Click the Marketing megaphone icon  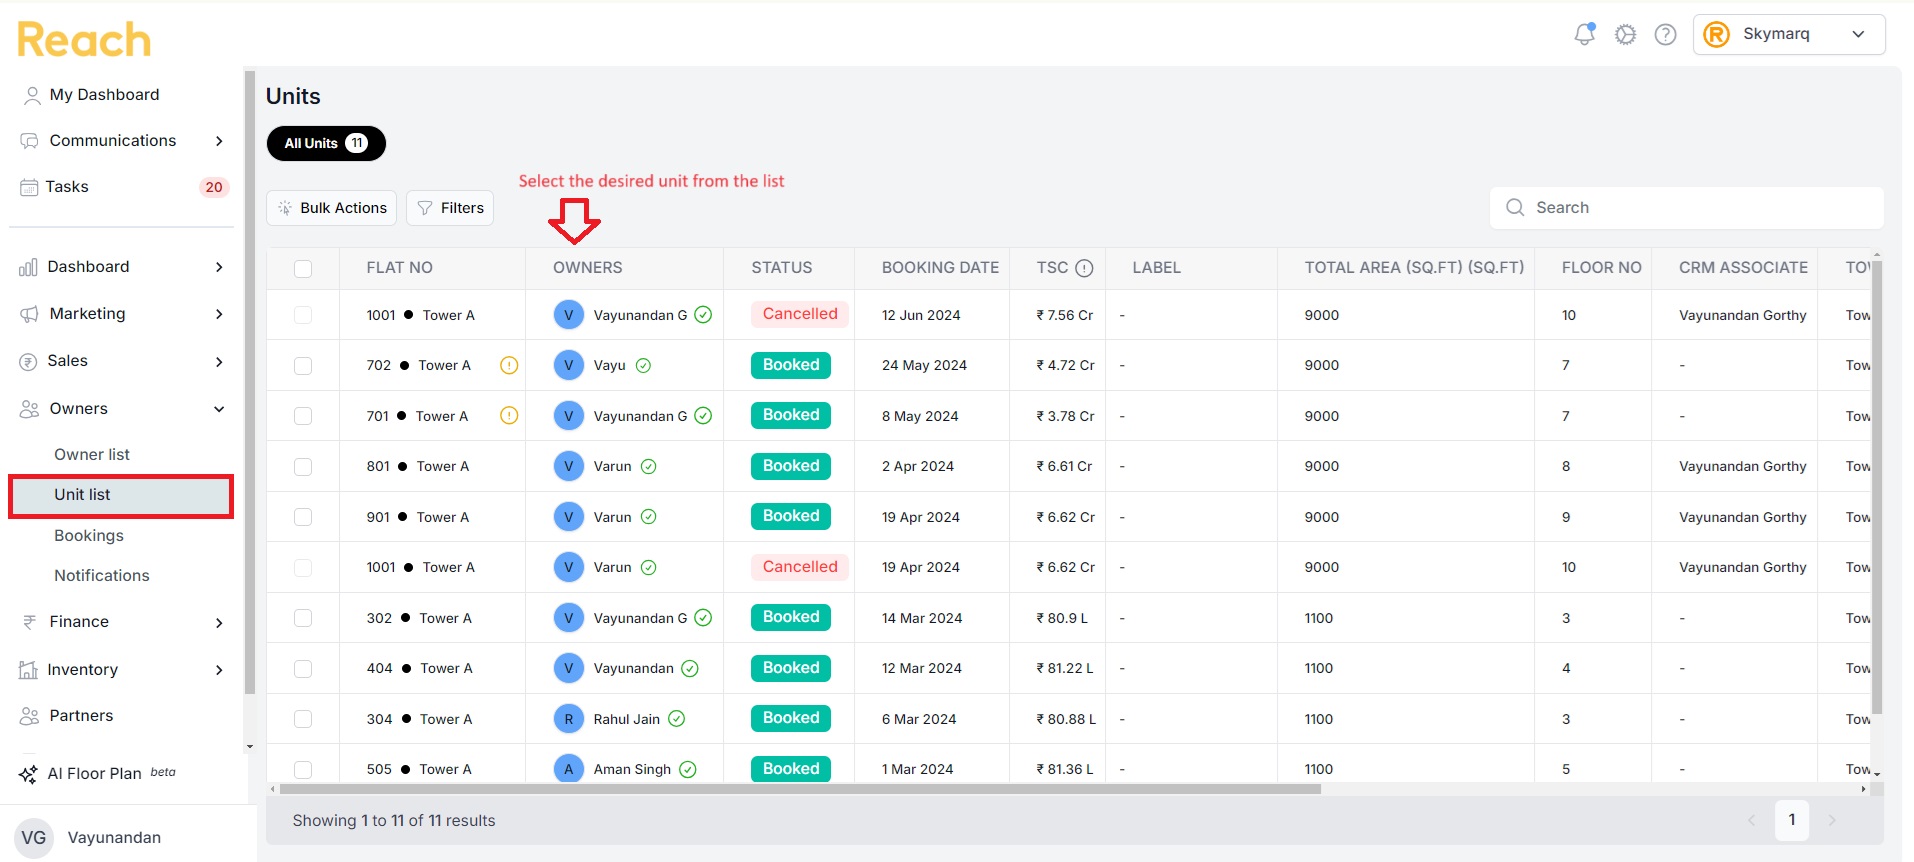tap(30, 314)
